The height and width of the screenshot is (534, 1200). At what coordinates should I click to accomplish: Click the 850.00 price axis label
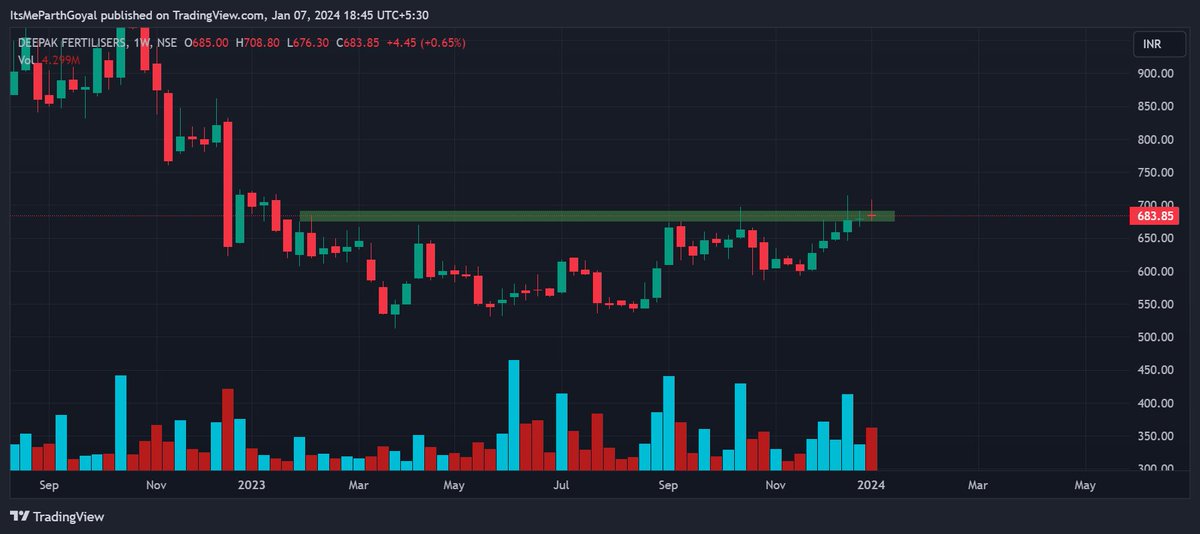[x=1155, y=106]
